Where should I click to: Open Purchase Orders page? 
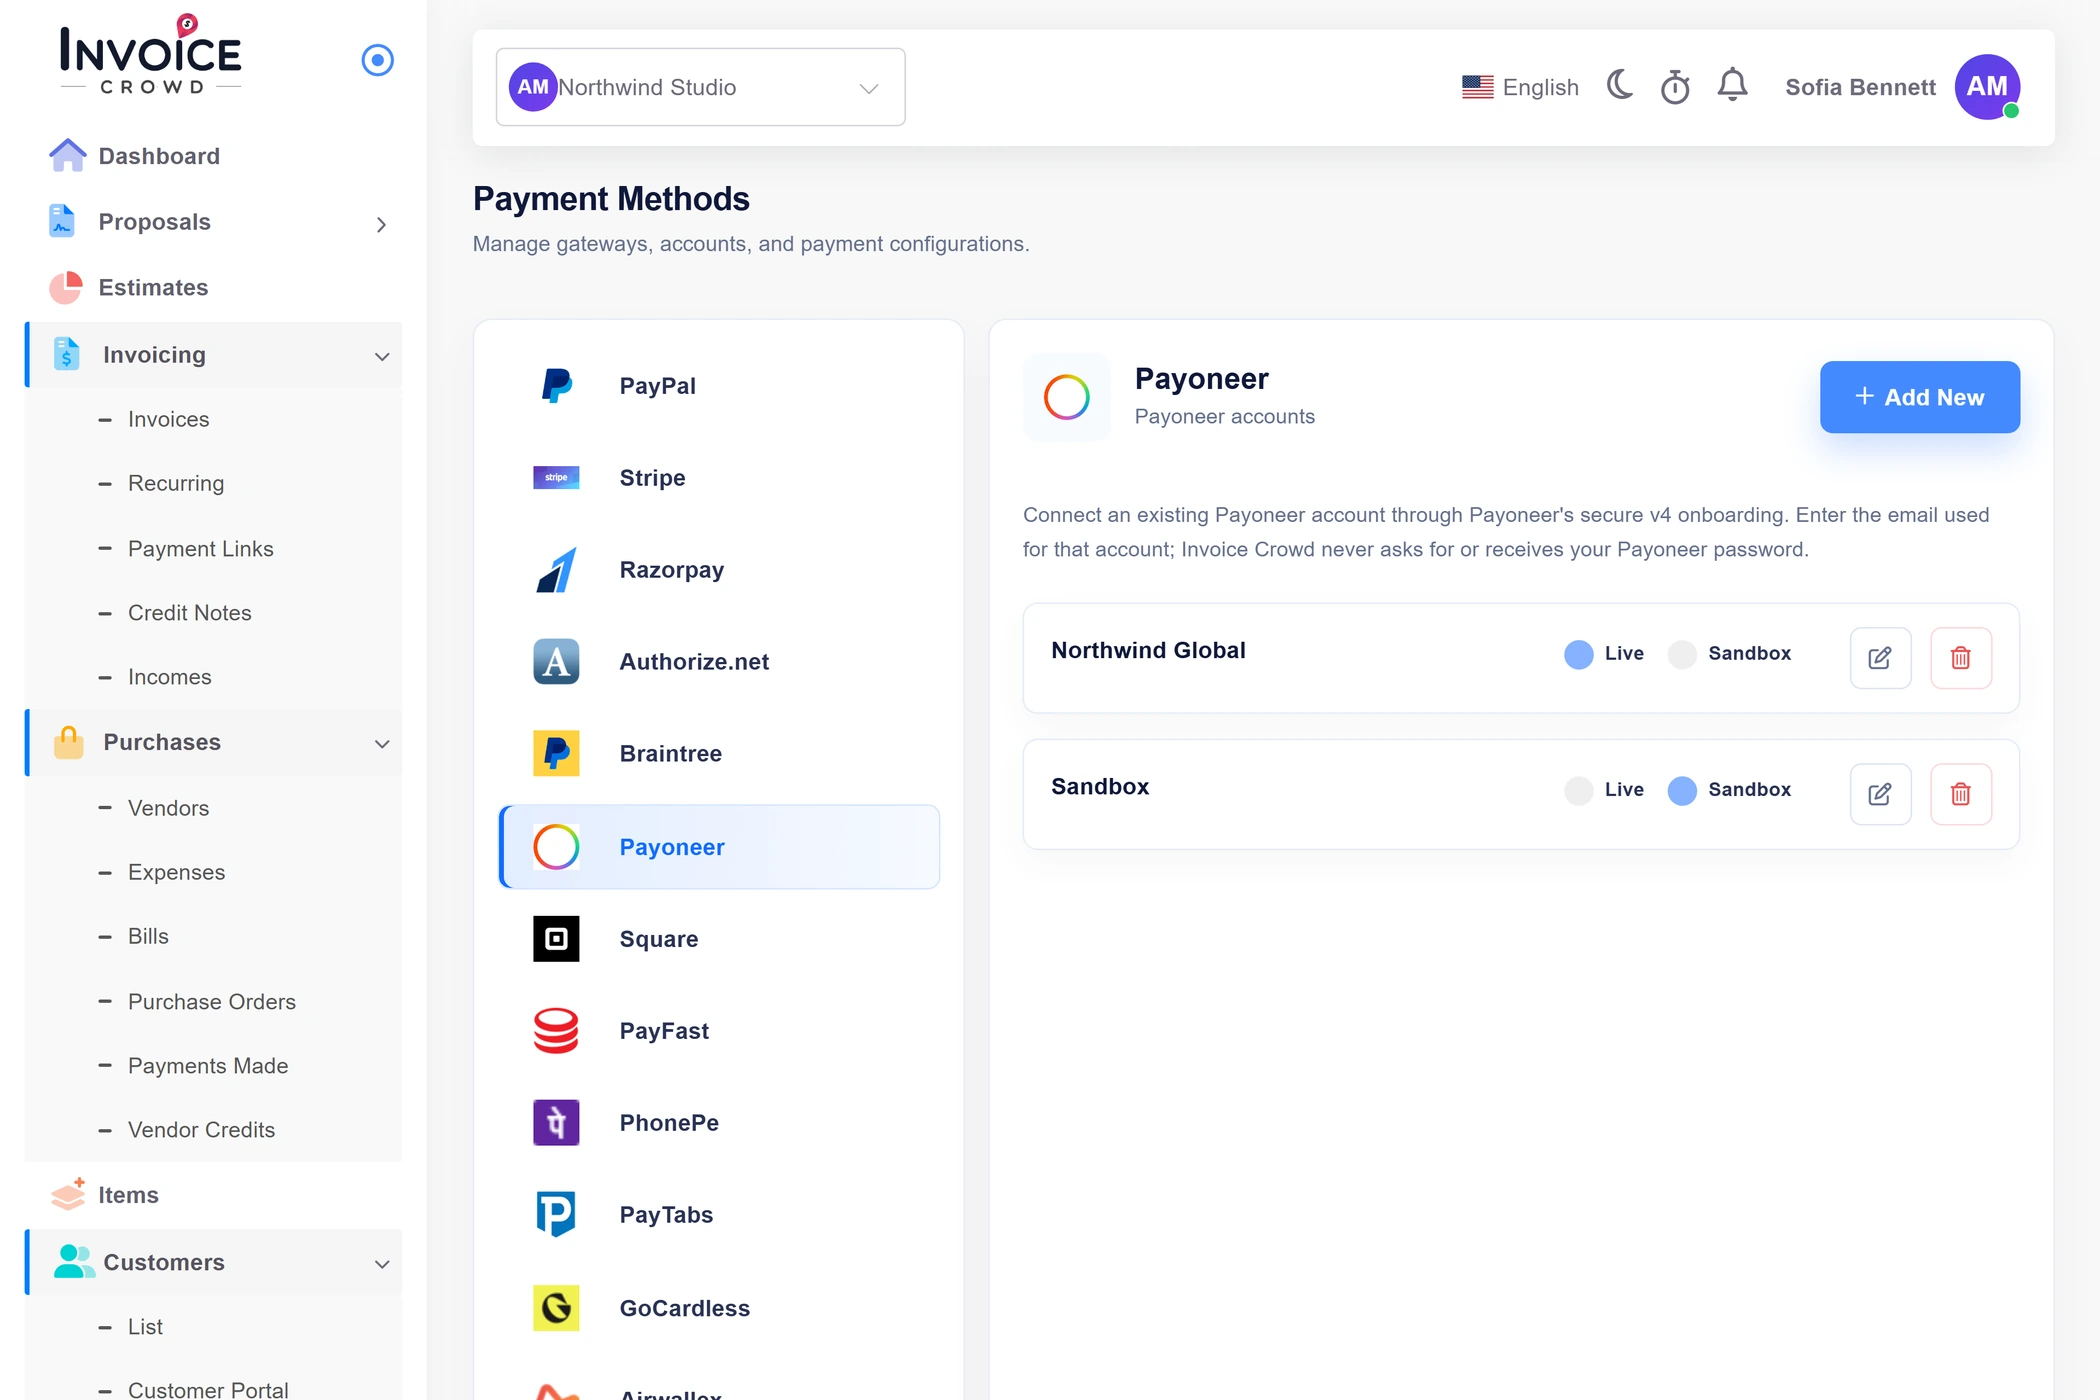(x=211, y=1001)
